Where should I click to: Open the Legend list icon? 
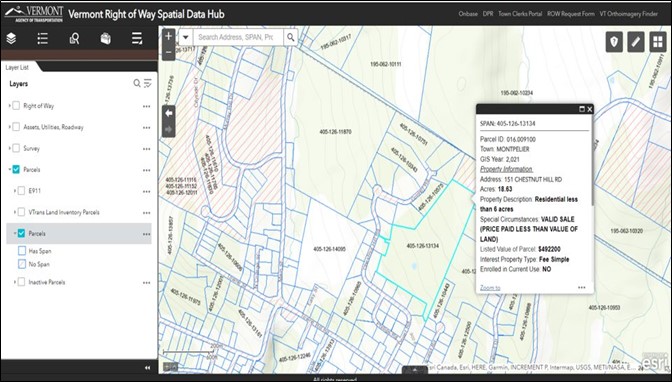[42, 39]
